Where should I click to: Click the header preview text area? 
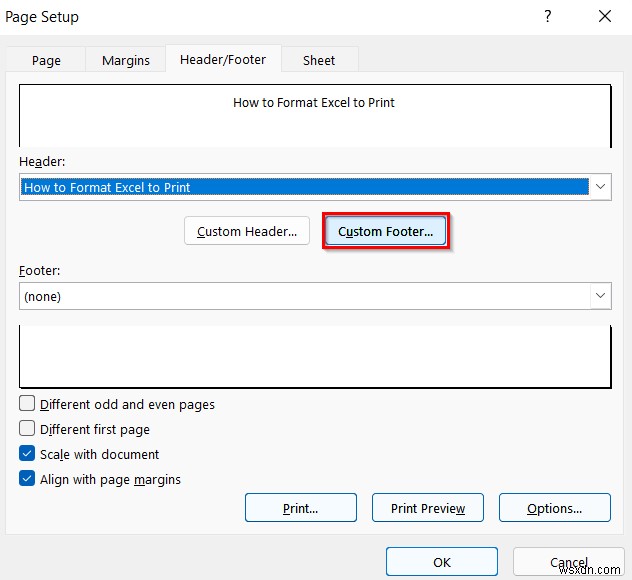[315, 116]
